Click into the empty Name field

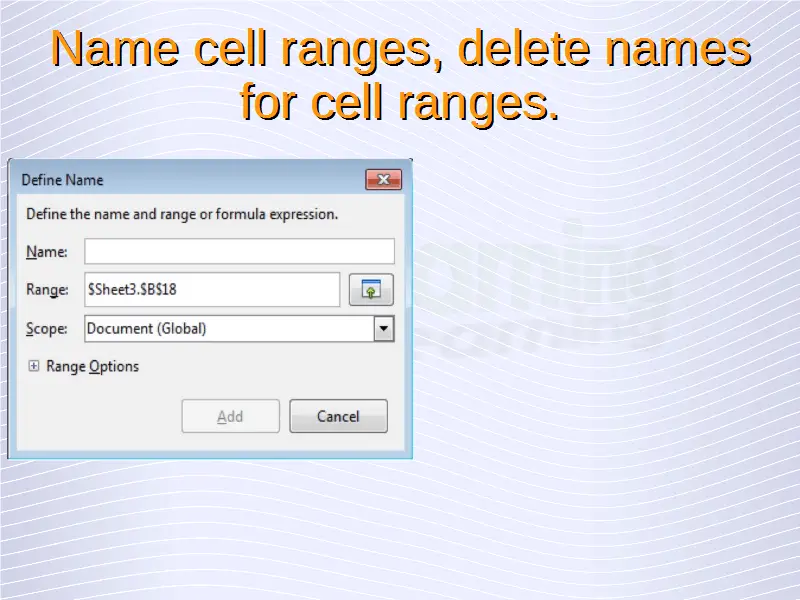click(239, 251)
